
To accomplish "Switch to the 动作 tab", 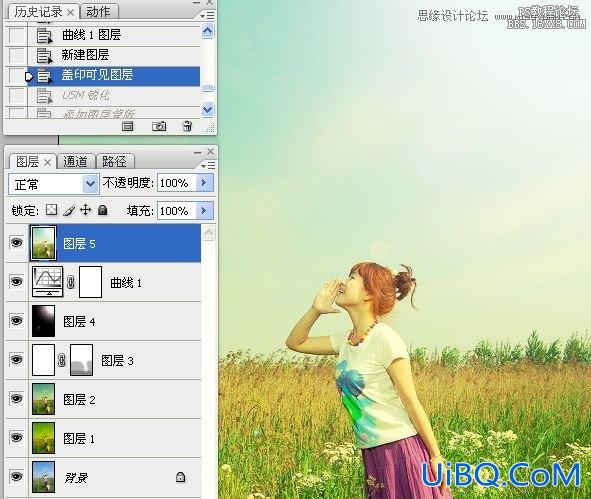I will point(99,11).
